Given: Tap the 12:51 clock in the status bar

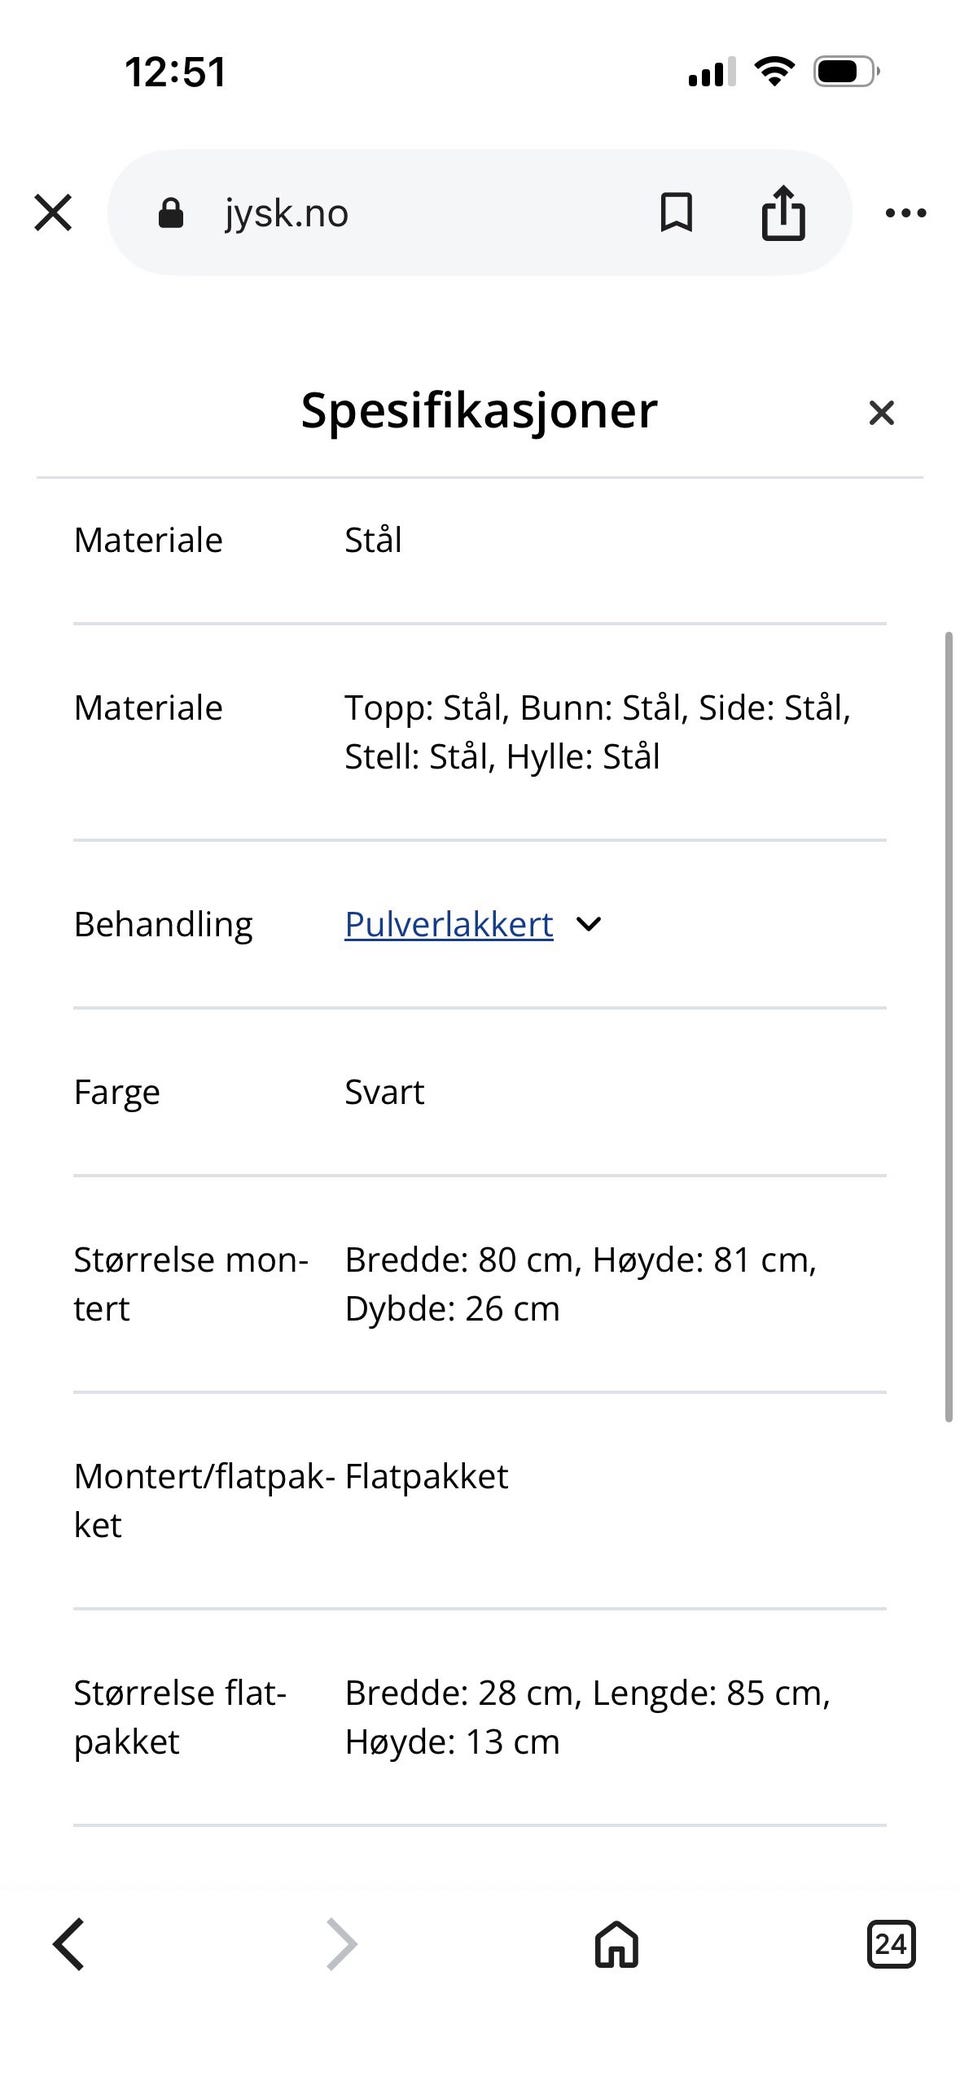Looking at the screenshot, I should (x=175, y=72).
